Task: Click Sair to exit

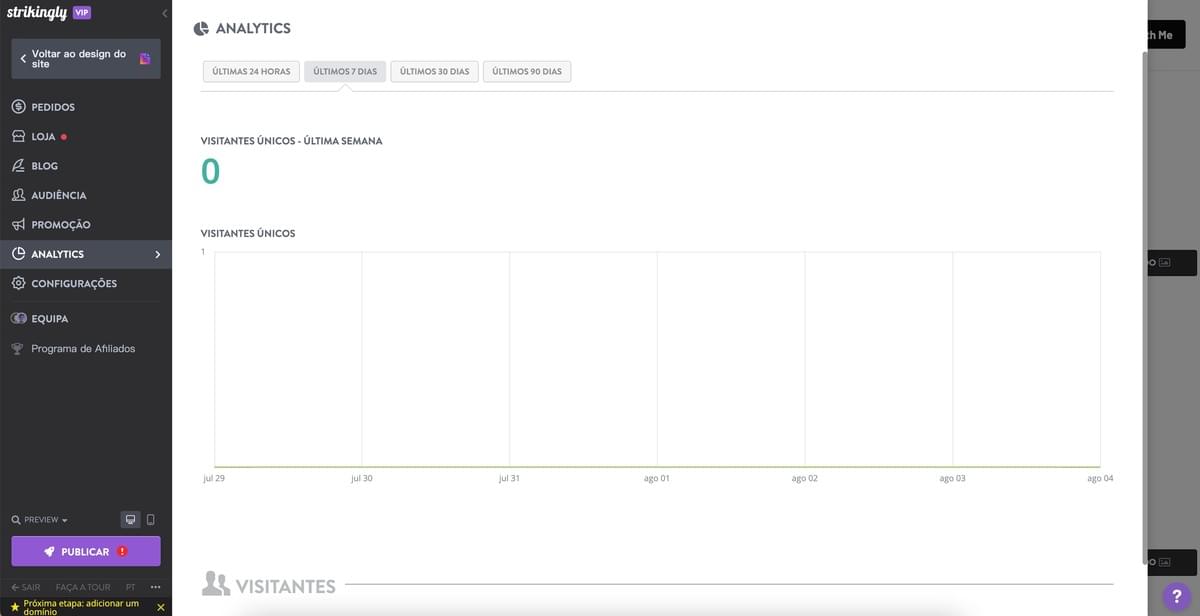Action: tap(25, 587)
